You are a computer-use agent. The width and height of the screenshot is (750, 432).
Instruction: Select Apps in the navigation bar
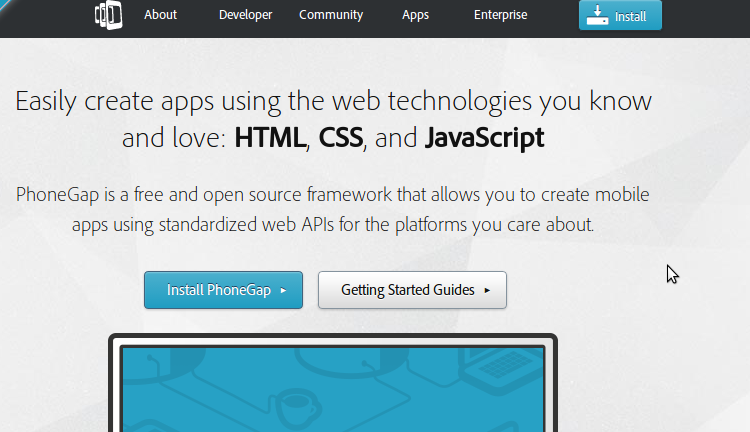click(x=416, y=15)
